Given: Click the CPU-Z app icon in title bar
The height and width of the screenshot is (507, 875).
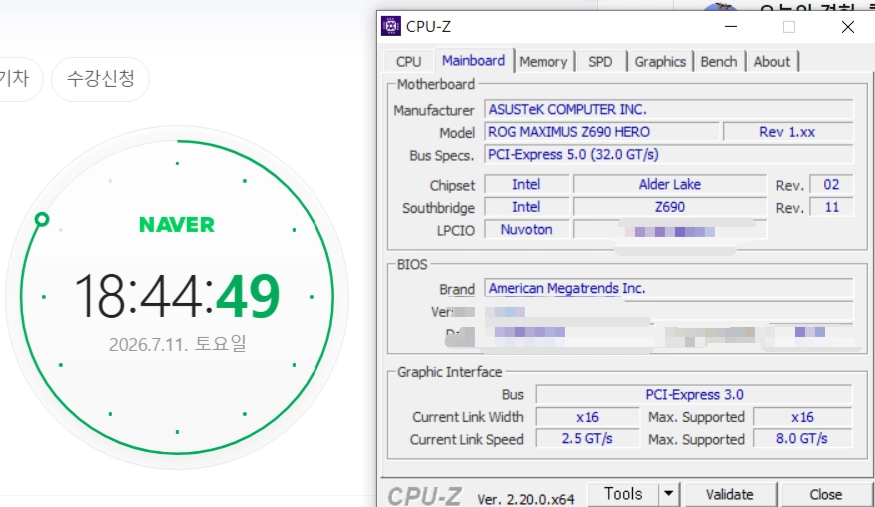Looking at the screenshot, I should coord(391,26).
